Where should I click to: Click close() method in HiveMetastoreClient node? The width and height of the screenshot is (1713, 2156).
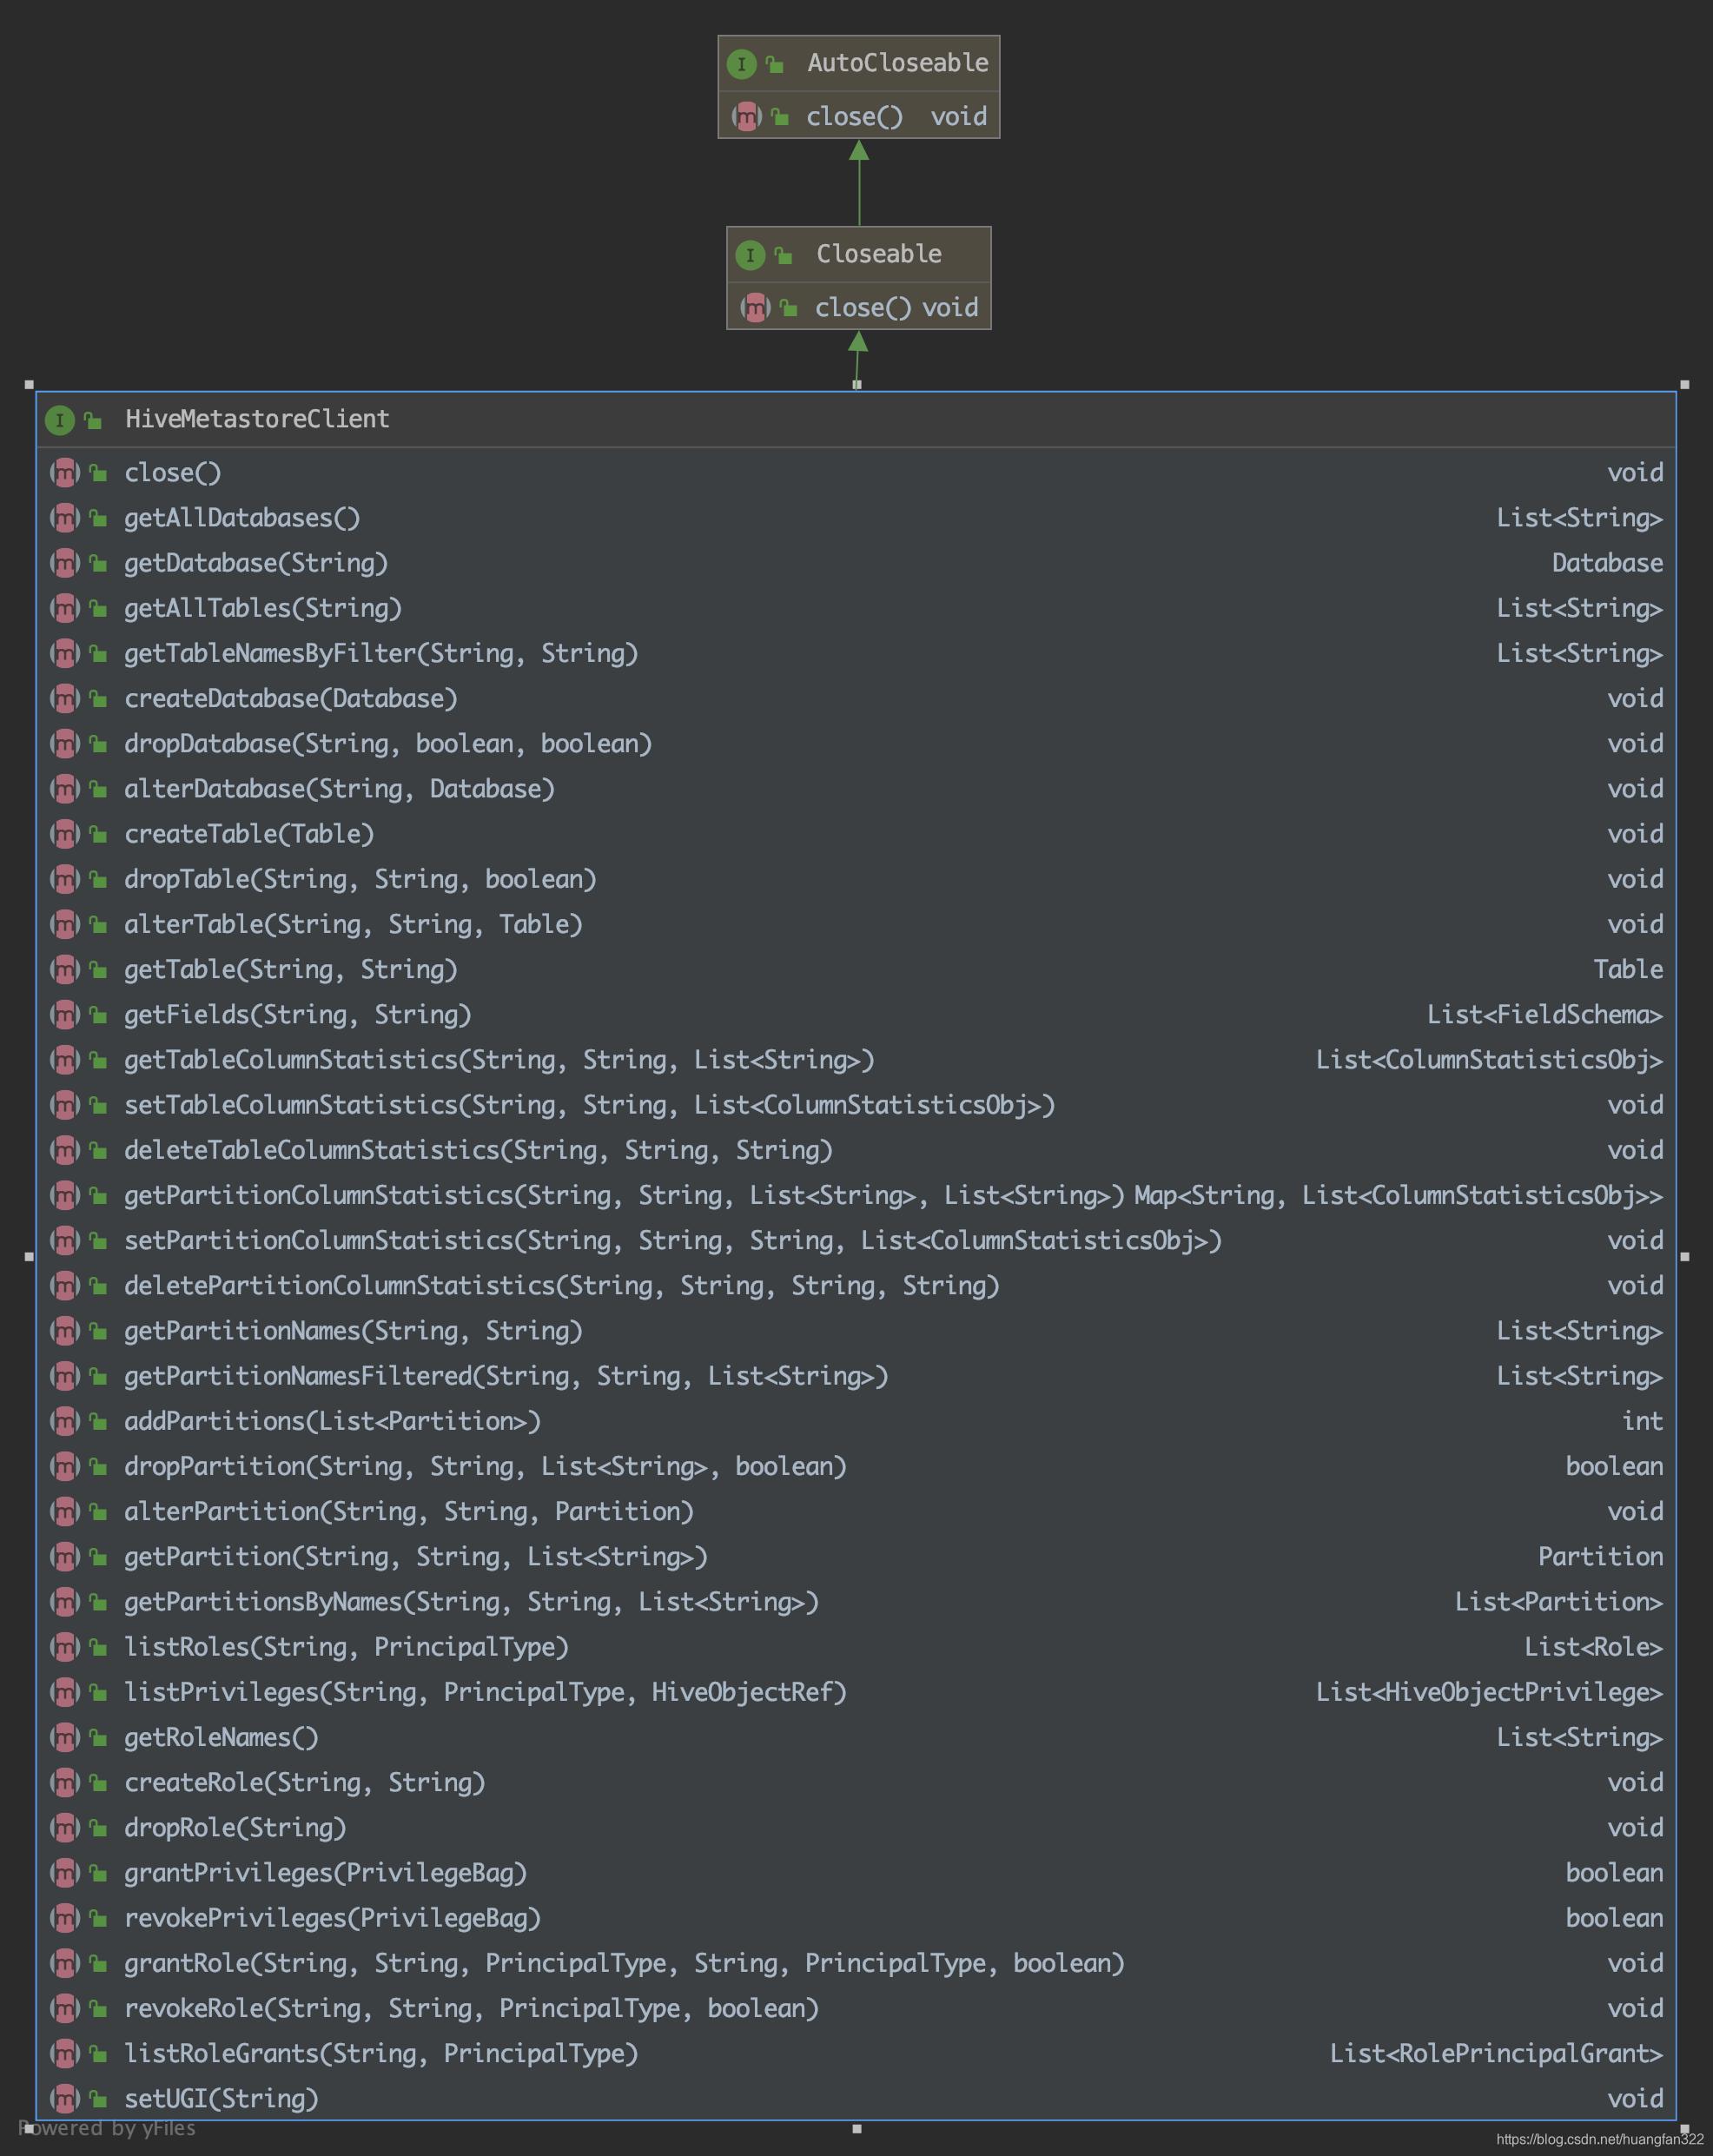[x=173, y=473]
